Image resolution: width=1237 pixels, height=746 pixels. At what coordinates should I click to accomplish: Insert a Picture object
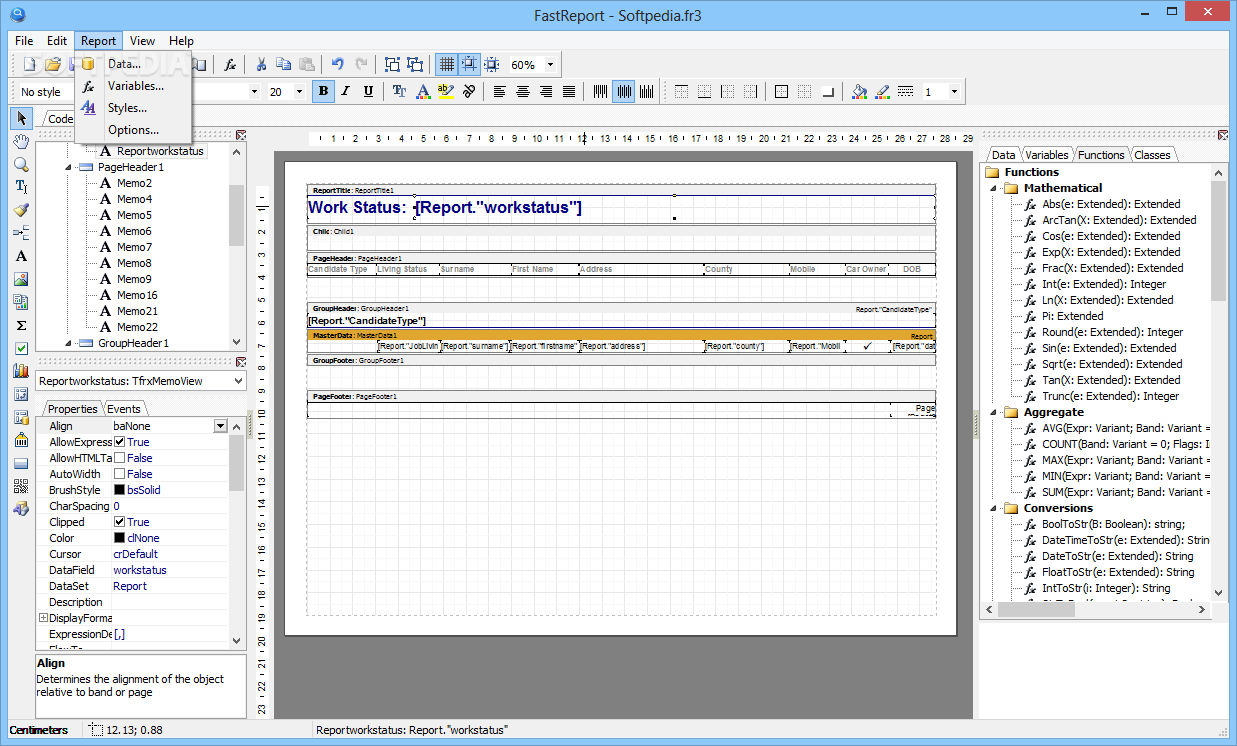[21, 279]
